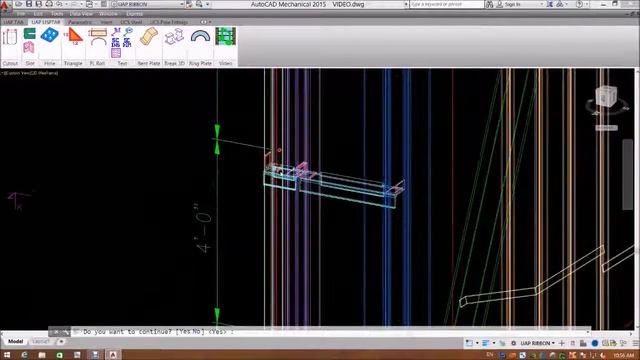Select the Ring Plate arc icon
640x360 pixels.
pos(200,36)
